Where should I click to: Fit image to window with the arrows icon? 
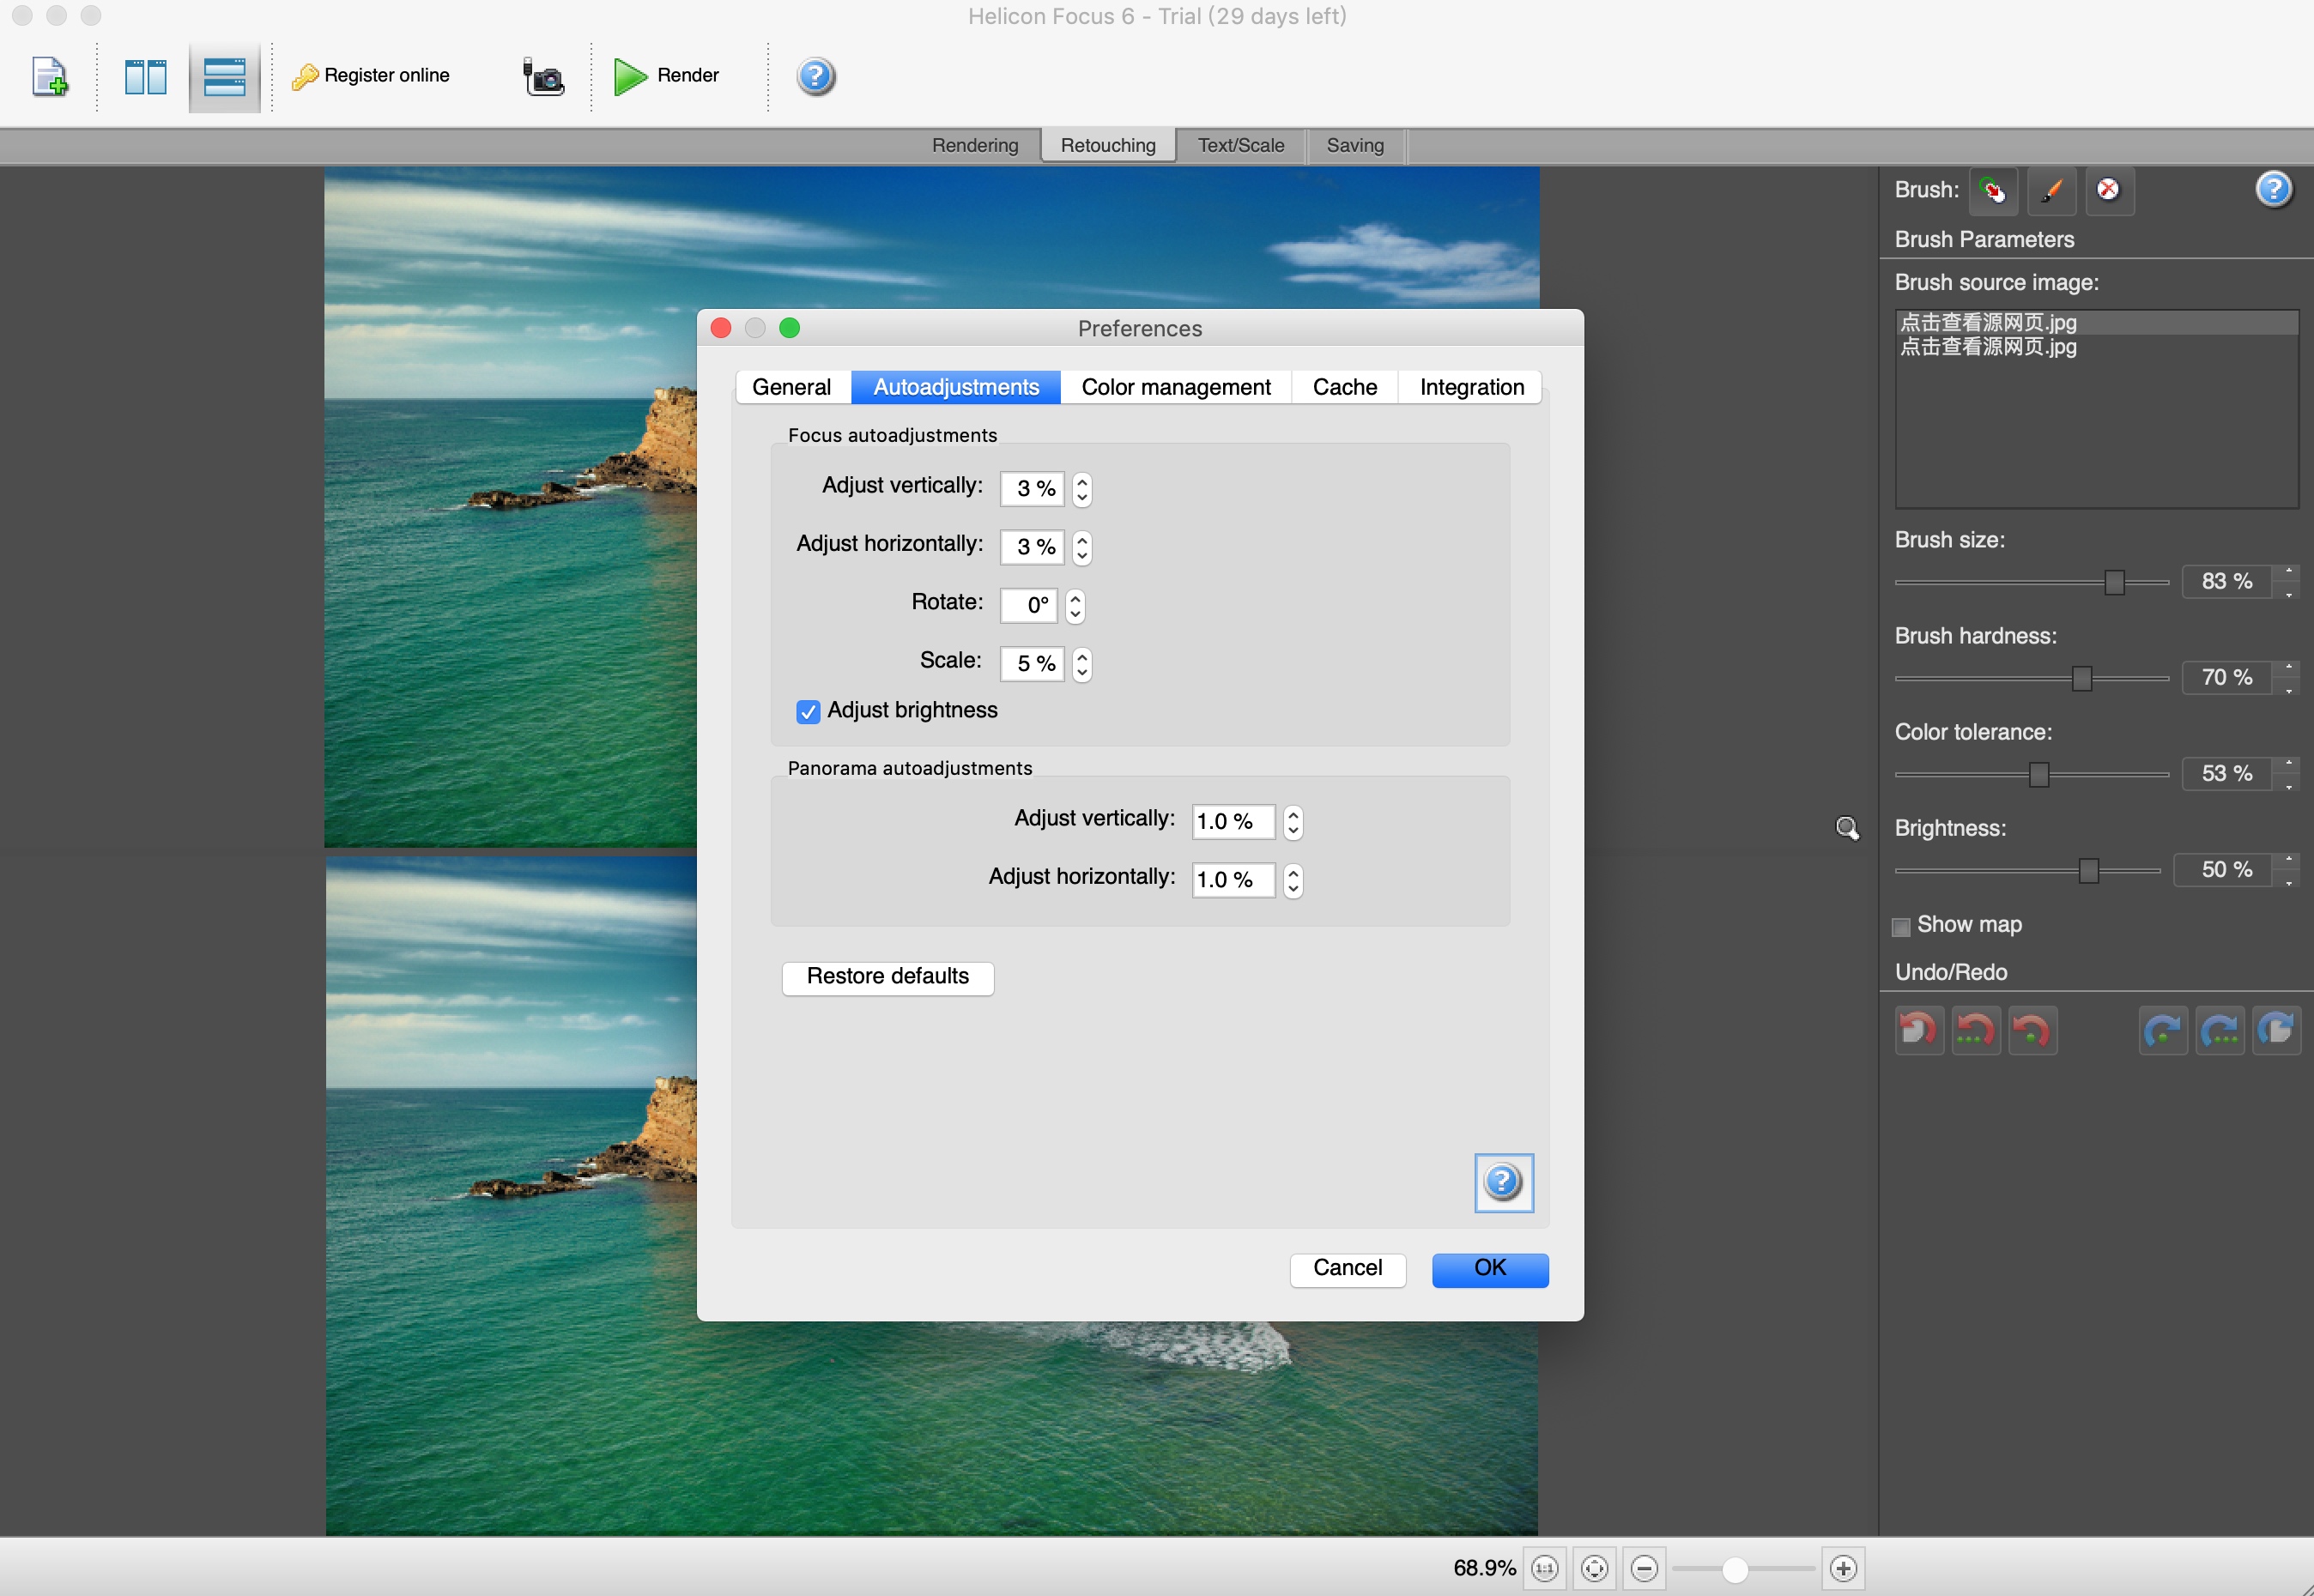coord(1595,1568)
